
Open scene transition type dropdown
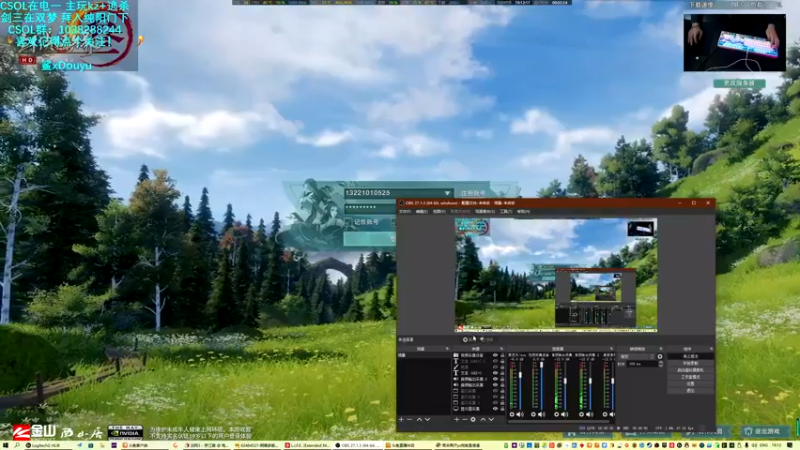638,356
